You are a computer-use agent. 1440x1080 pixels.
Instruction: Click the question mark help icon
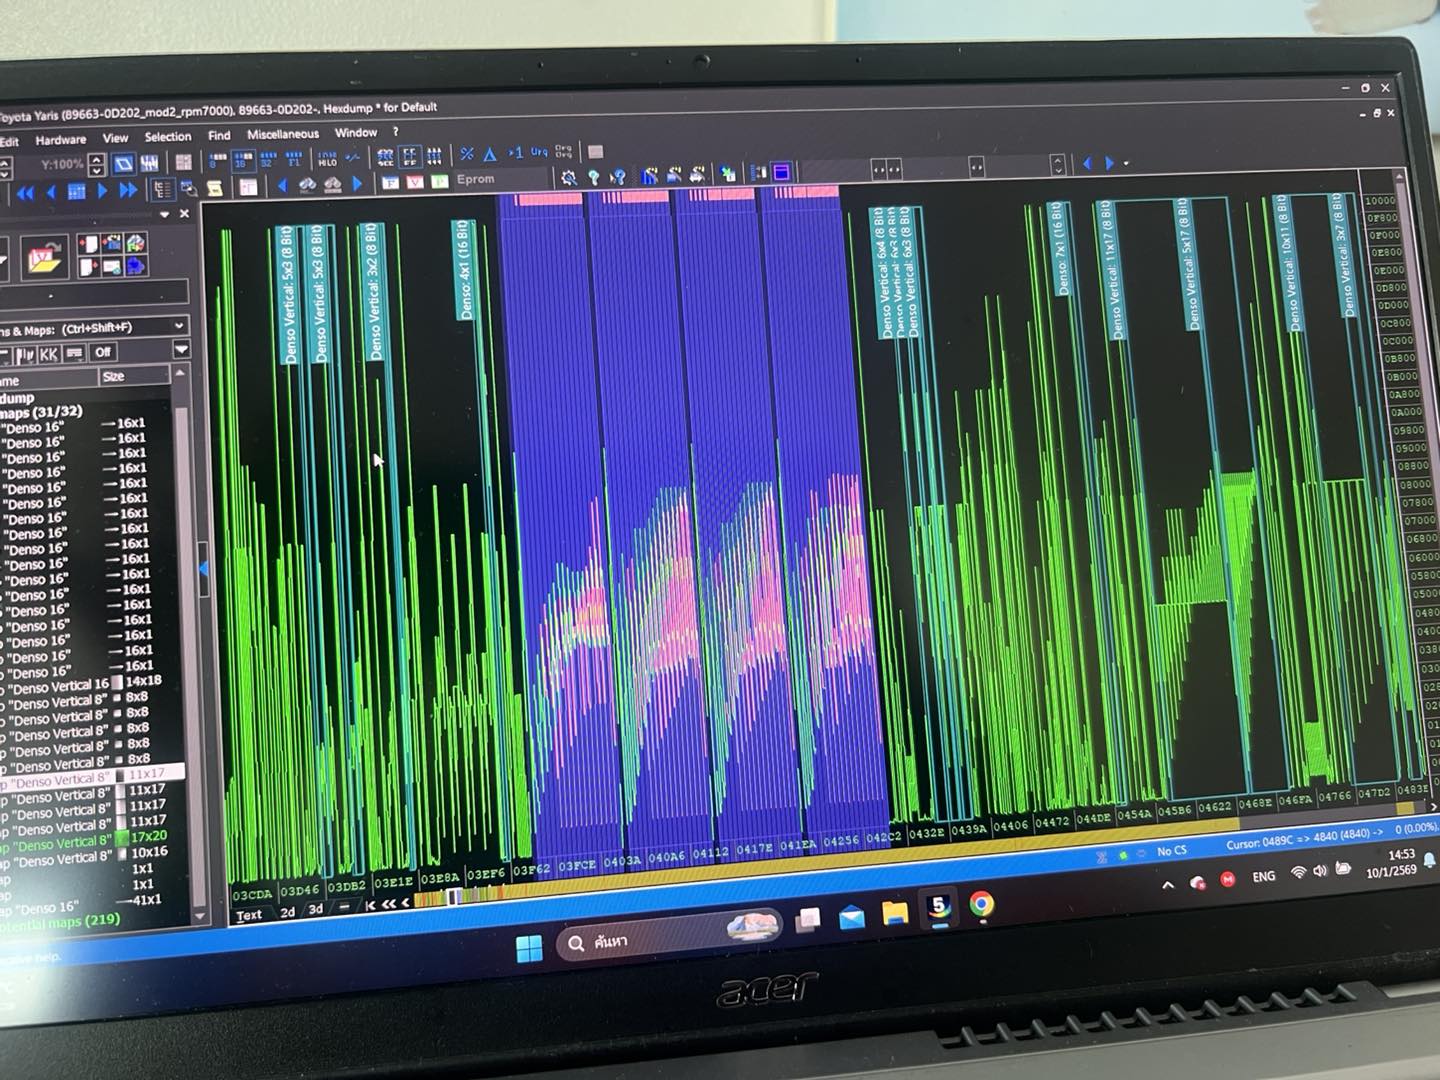click(594, 178)
